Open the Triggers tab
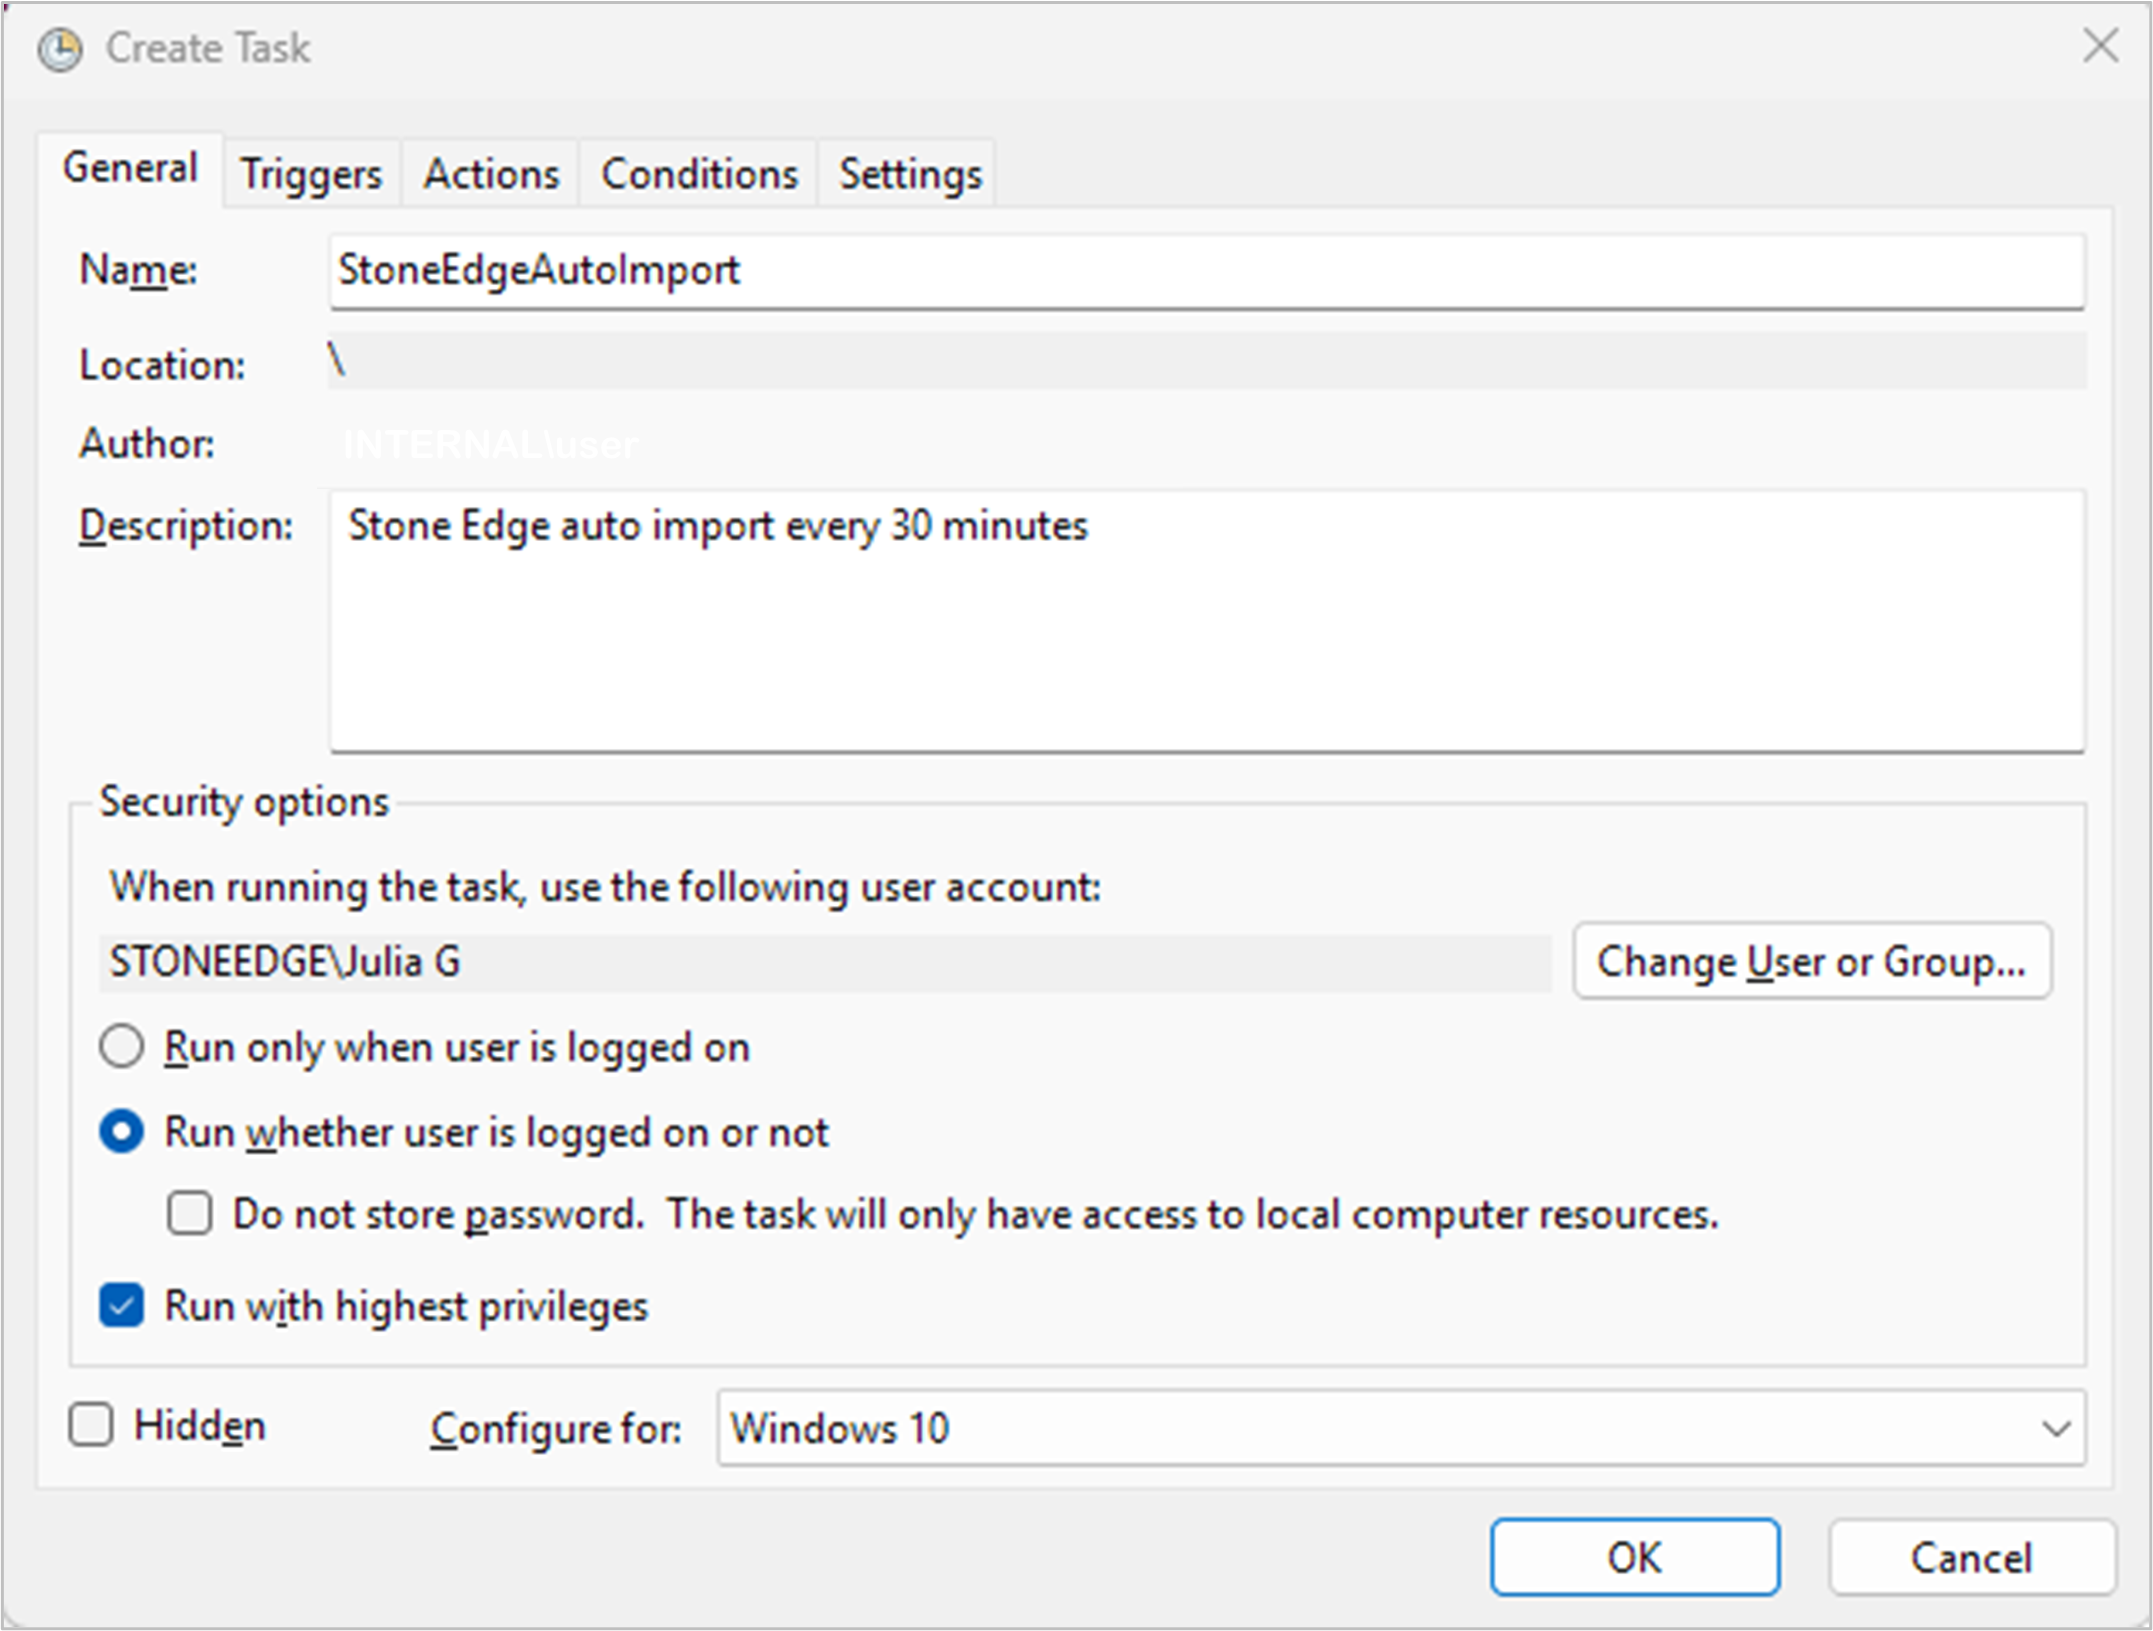The height and width of the screenshot is (1631, 2153). pyautogui.click(x=311, y=174)
